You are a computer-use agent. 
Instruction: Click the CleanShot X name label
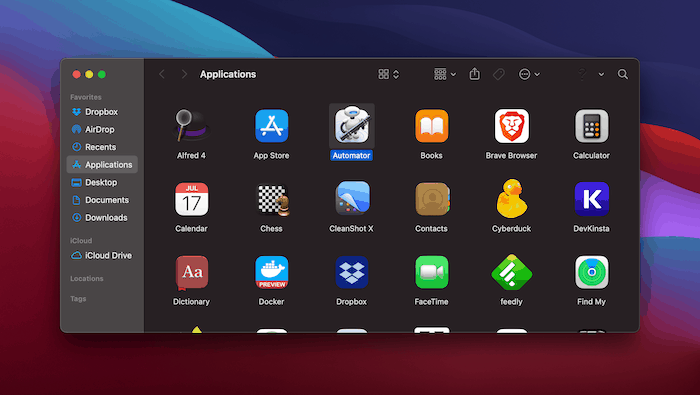351,229
